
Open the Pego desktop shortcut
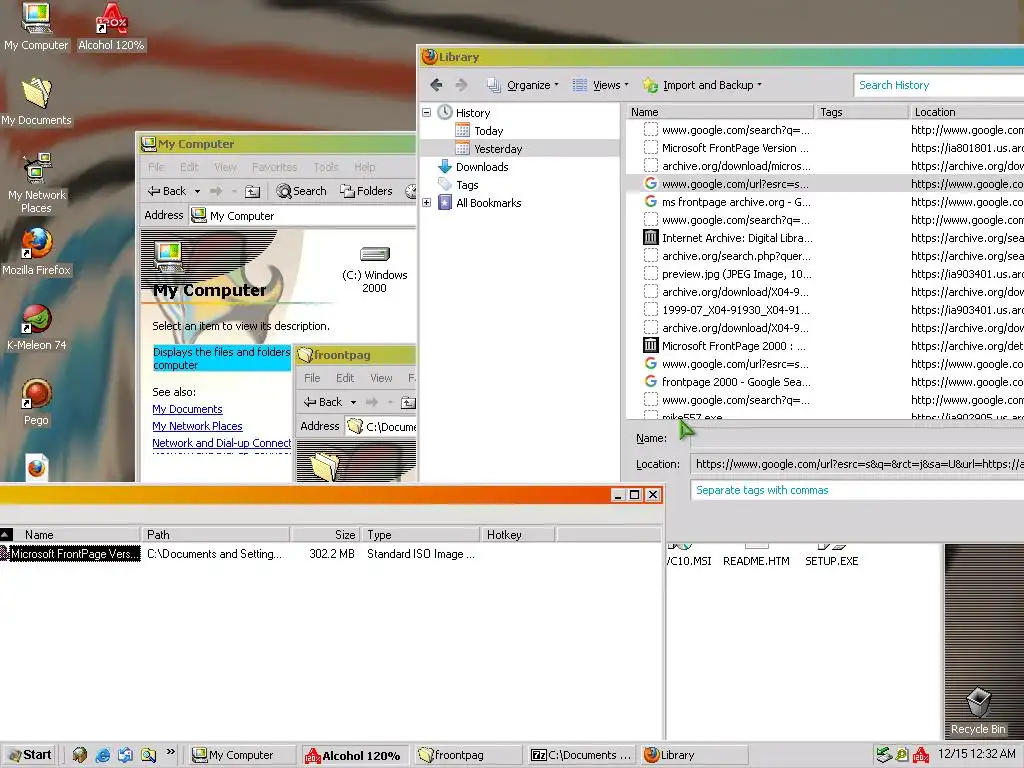pyautogui.click(x=36, y=402)
